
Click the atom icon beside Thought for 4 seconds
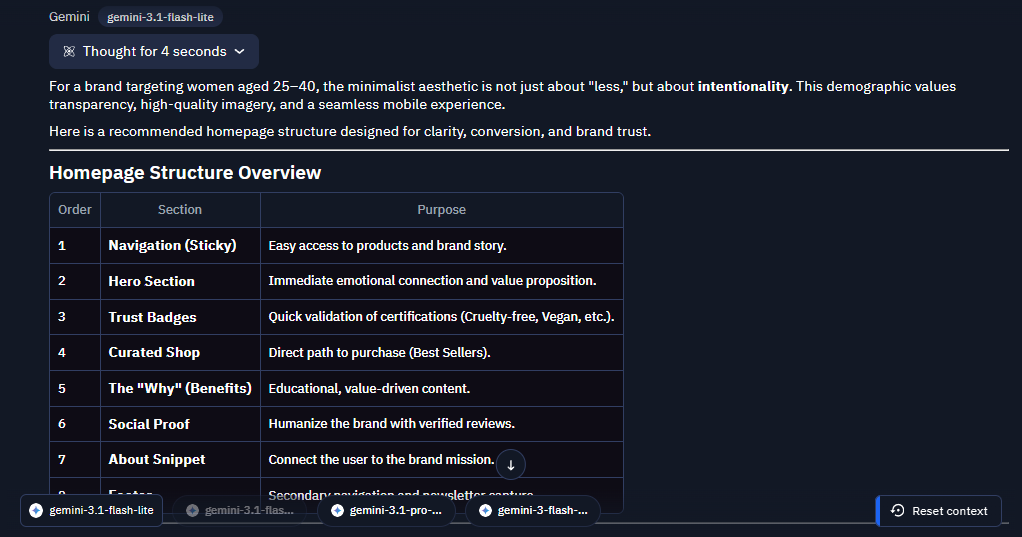[69, 51]
